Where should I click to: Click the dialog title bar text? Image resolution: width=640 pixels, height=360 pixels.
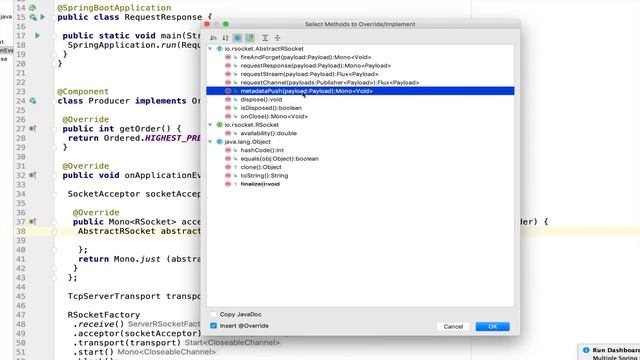360,24
